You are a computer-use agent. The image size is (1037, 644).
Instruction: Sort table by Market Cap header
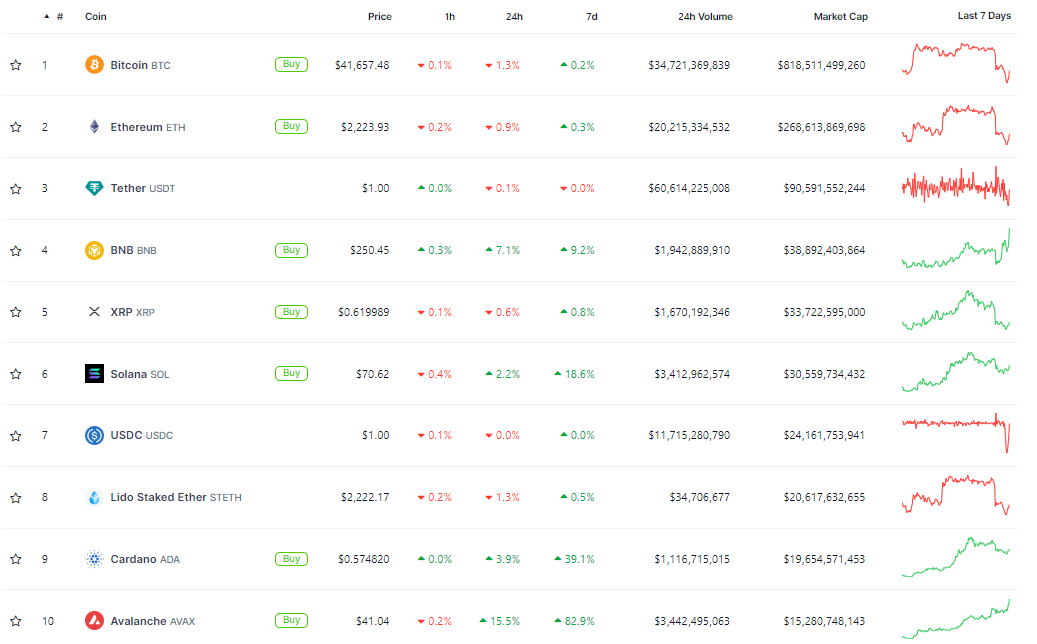[840, 17]
